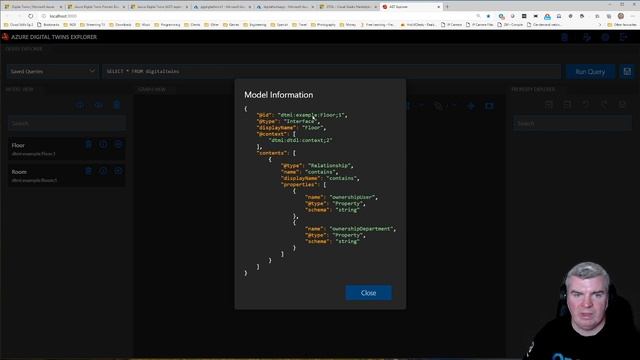This screenshot has width=640, height=360.
Task: Click the blue delete-all-models trash icon
Action: [117, 105]
